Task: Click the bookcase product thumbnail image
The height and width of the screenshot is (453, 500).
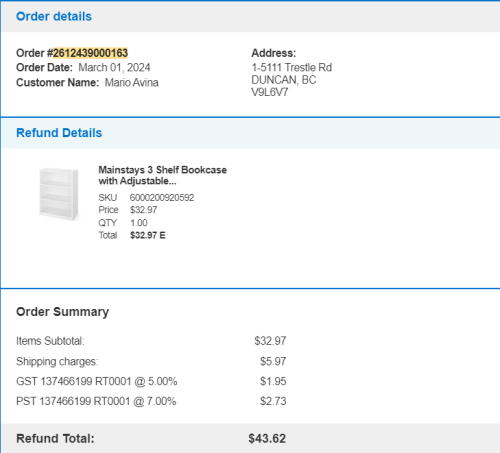Action: point(59,194)
